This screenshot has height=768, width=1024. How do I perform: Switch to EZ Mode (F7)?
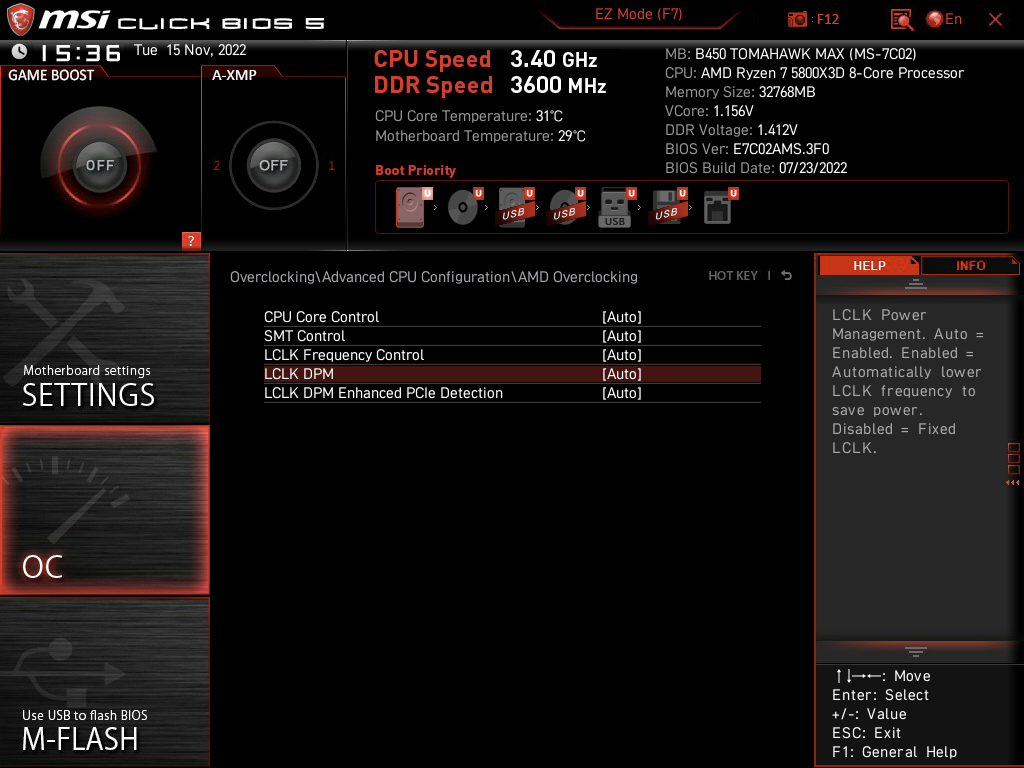coord(638,14)
